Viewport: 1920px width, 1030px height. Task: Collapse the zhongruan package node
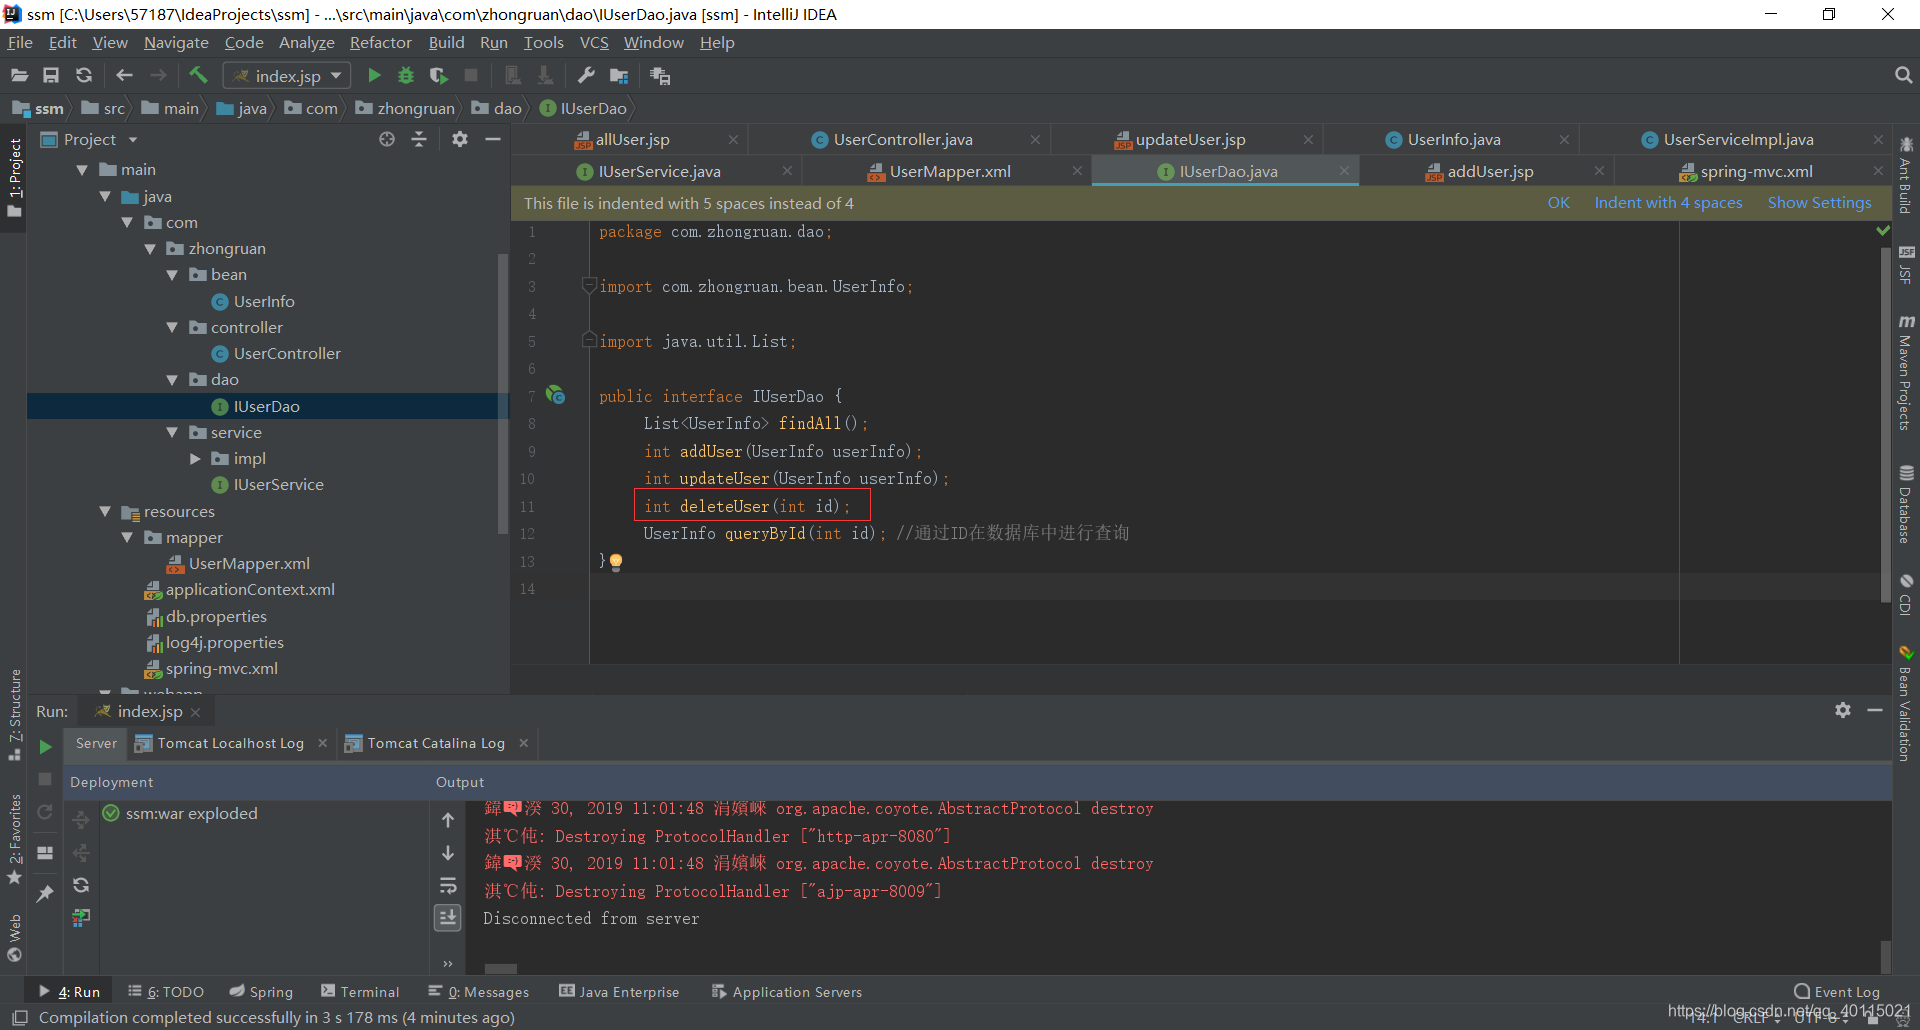click(150, 248)
